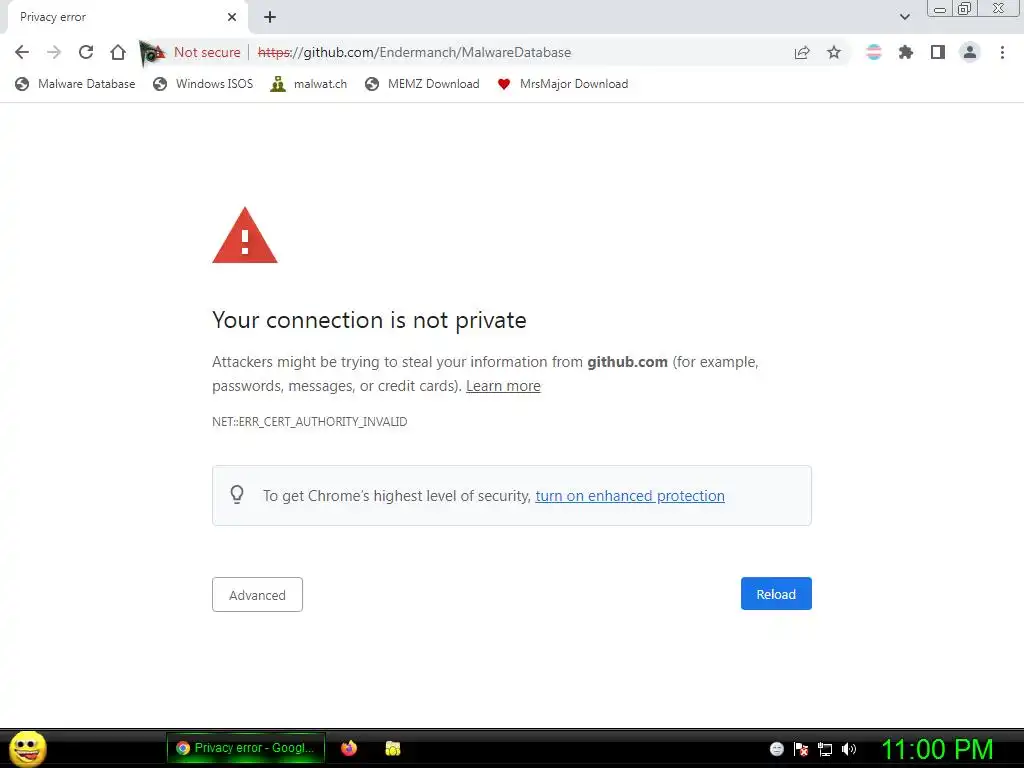Close the Privacy error tab
The image size is (1024, 768).
[232, 17]
